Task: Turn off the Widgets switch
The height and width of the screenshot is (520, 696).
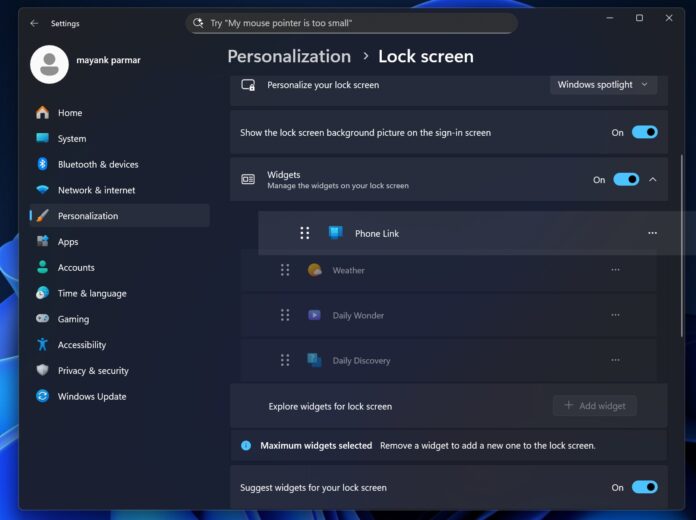Action: (626, 179)
